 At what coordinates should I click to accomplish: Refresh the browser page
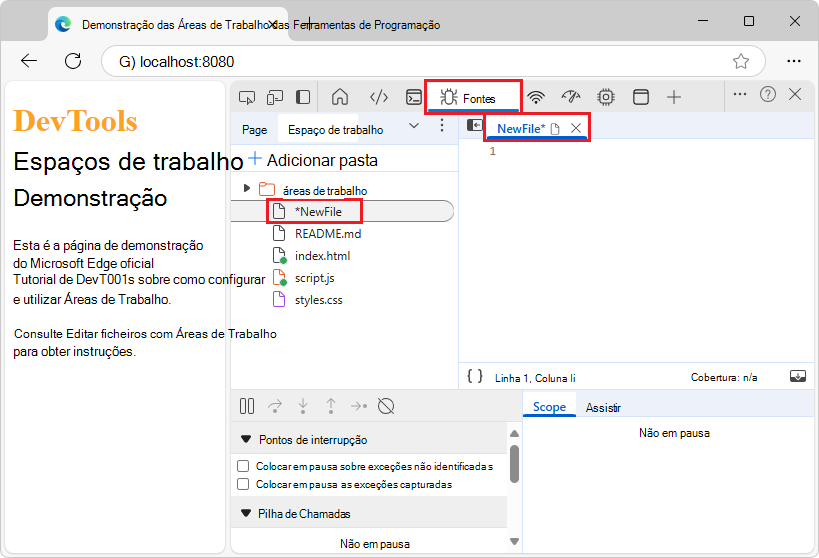coord(73,61)
